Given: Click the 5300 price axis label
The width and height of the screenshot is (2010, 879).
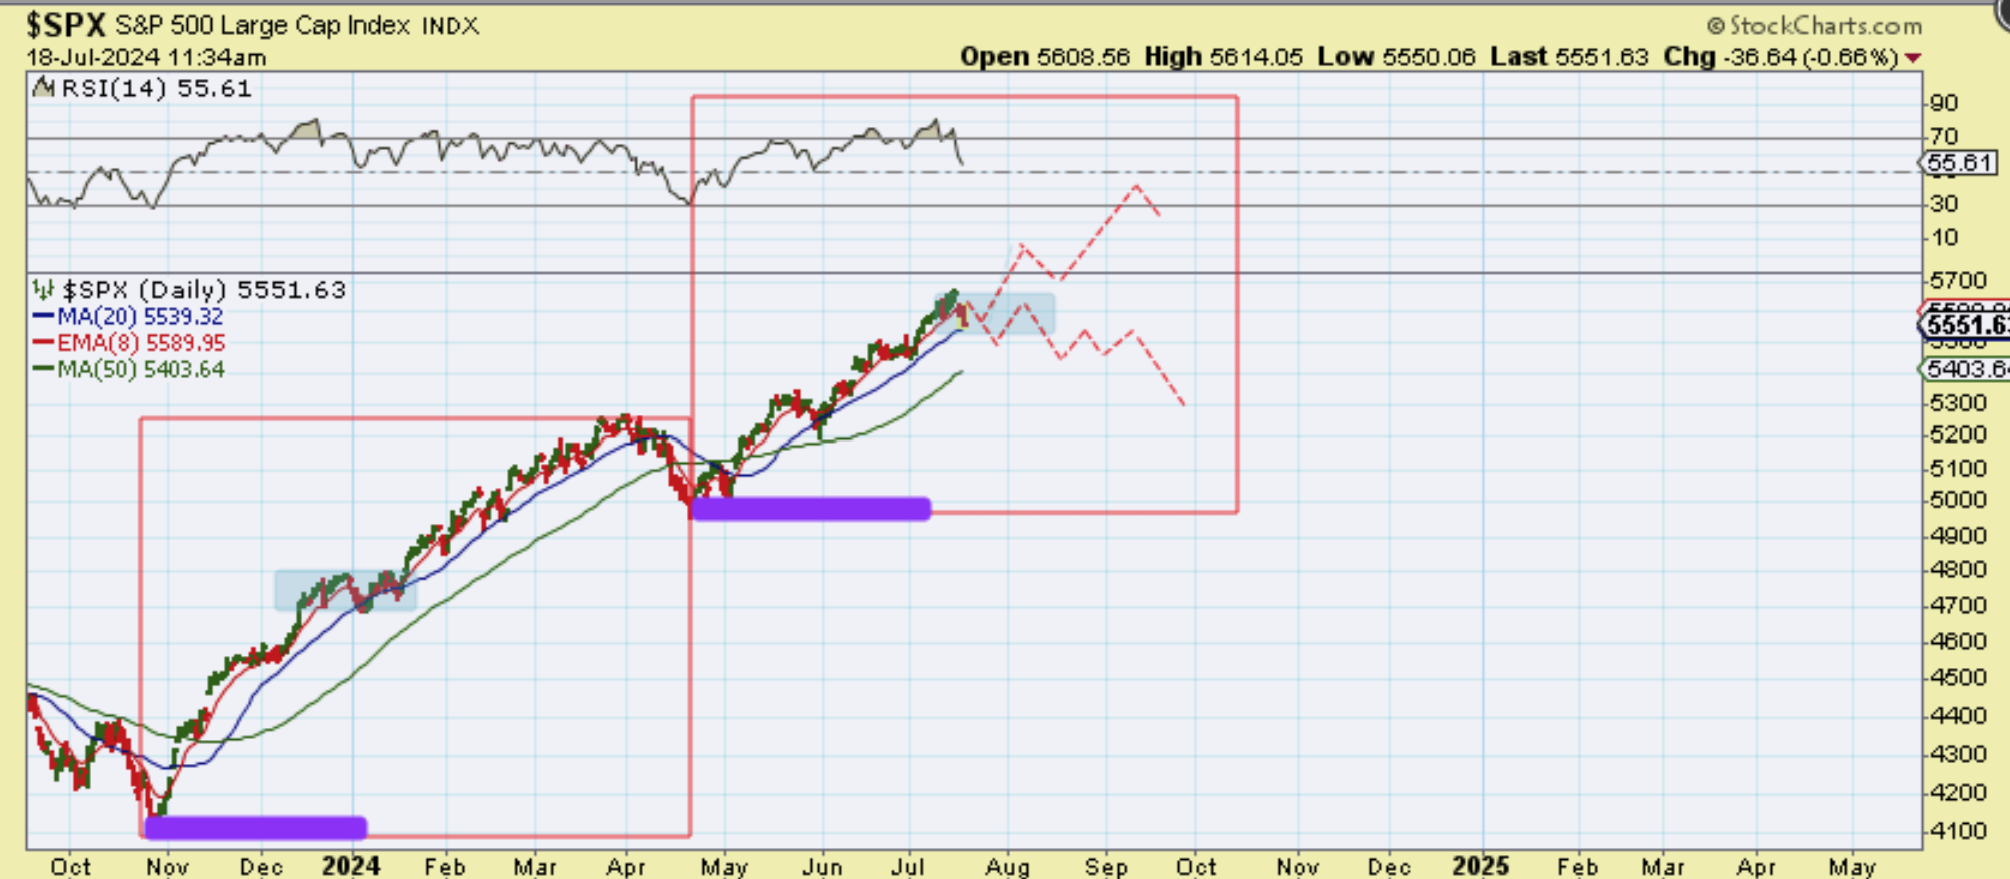Looking at the screenshot, I should (1958, 403).
